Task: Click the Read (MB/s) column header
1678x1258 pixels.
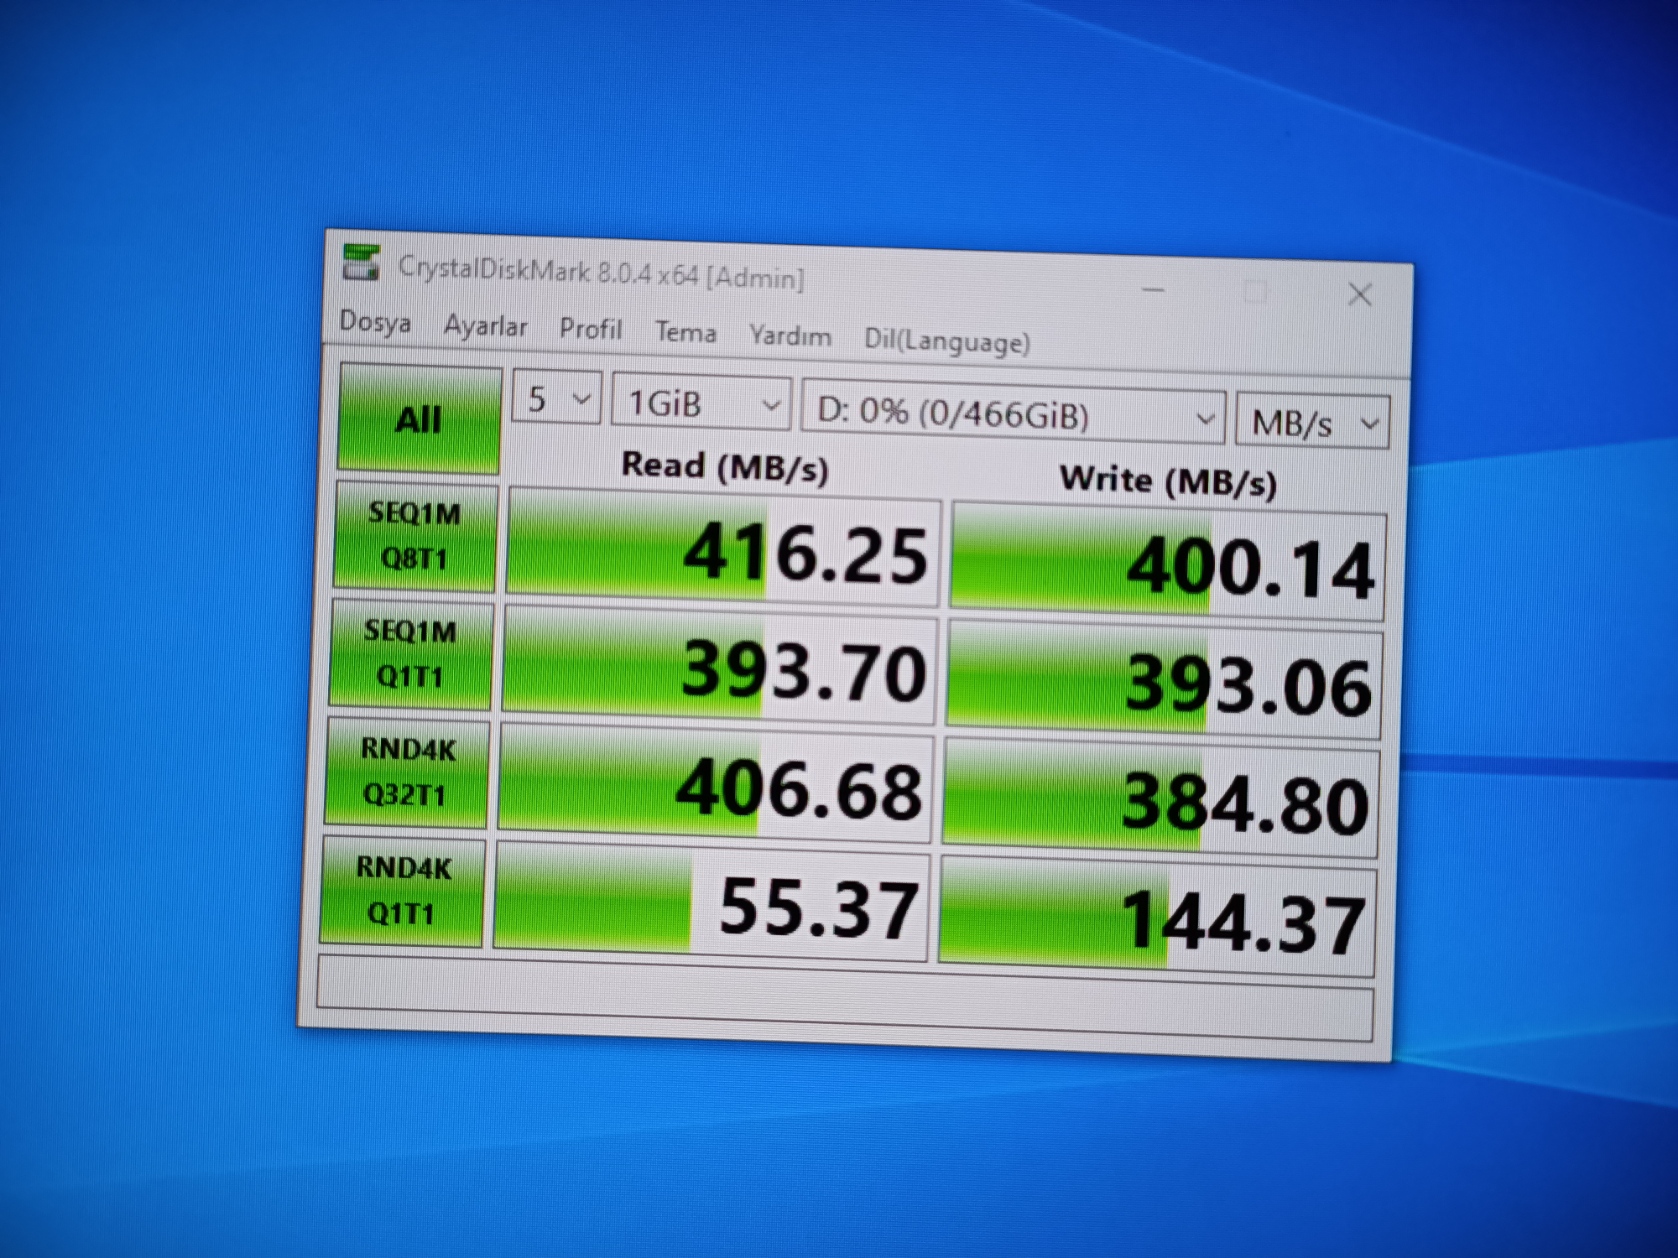Action: tap(725, 466)
